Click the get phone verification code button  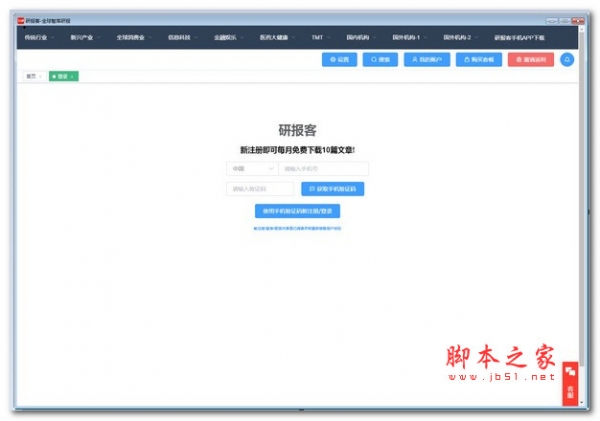[333, 189]
